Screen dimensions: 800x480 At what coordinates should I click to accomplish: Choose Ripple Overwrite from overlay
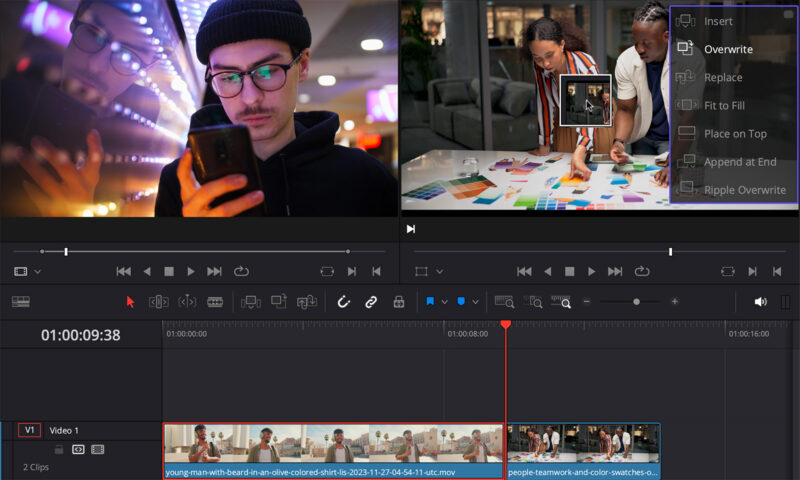coord(733,190)
